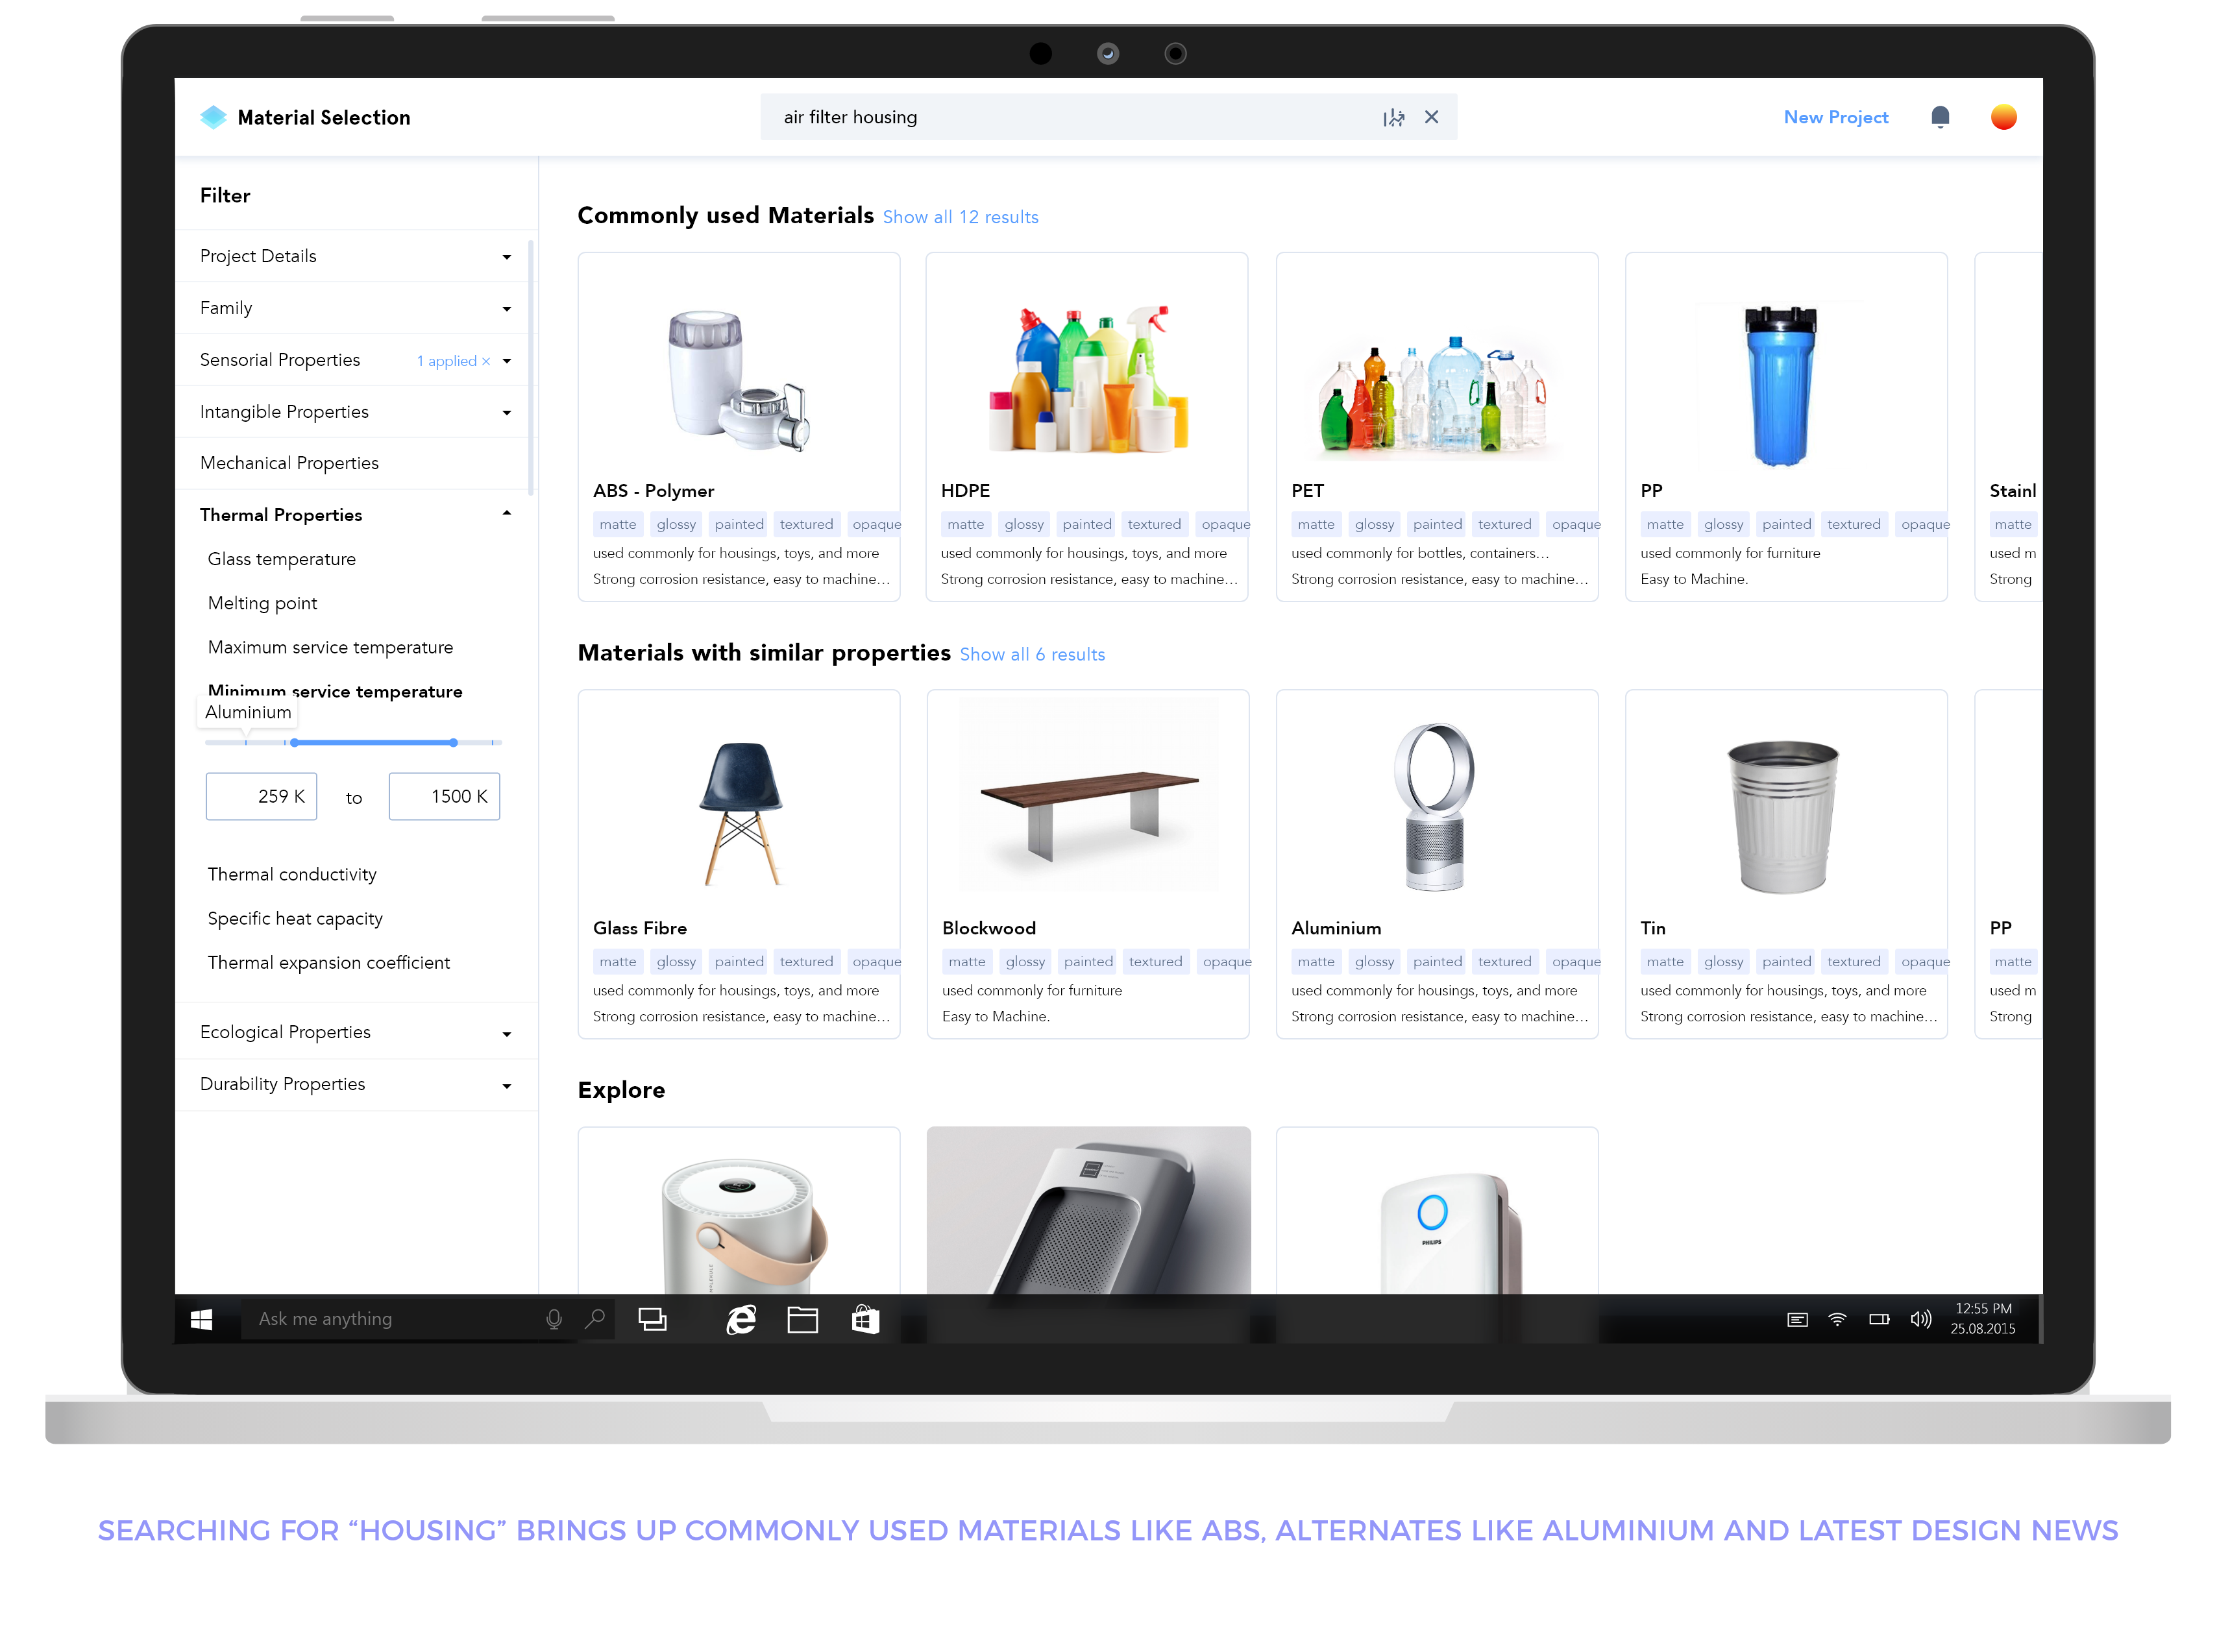This screenshot has height=1652, width=2217.
Task: Open Windows Start menu
Action: click(201, 1319)
